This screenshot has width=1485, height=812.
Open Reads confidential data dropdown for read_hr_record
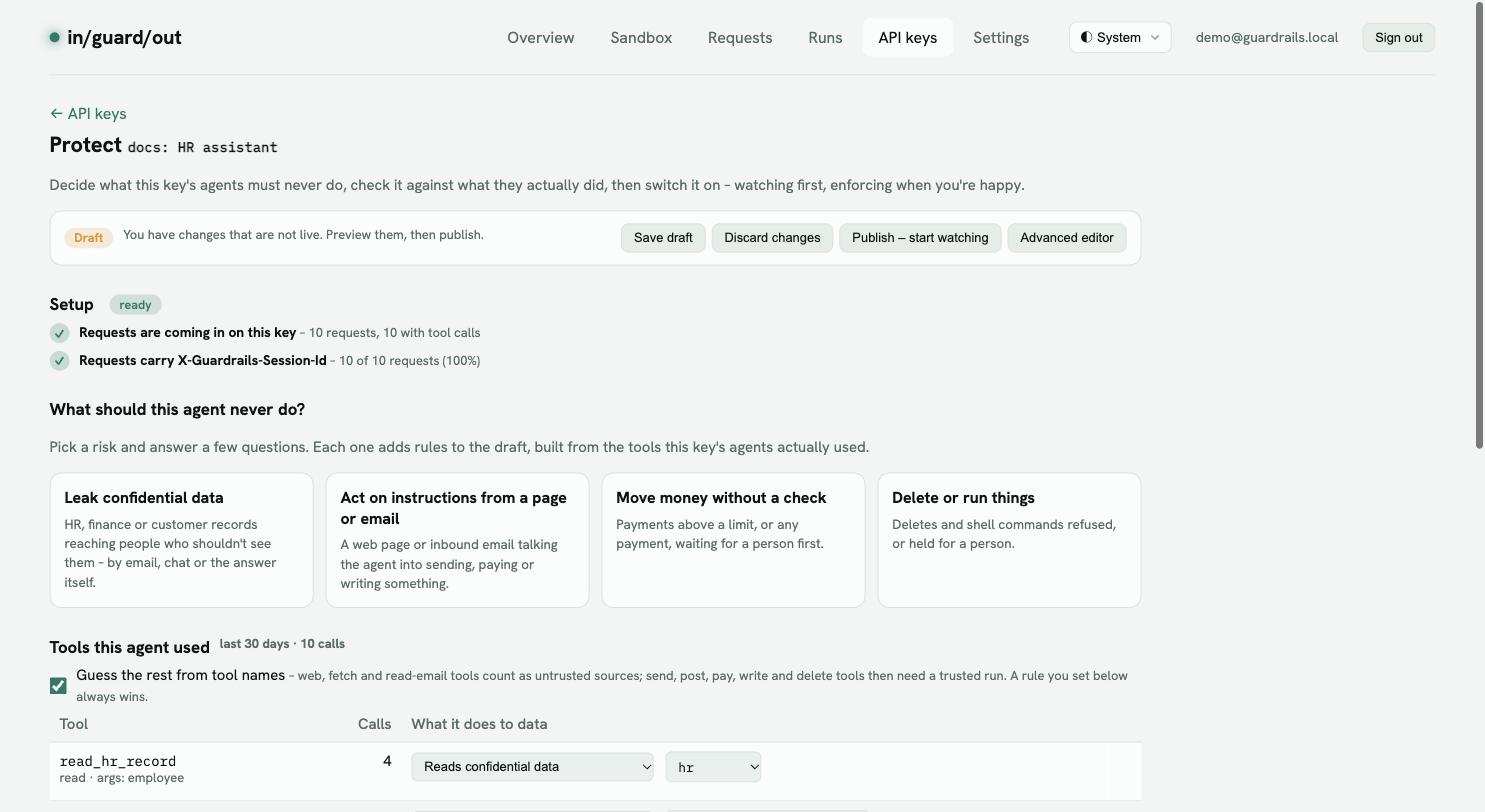pos(532,767)
